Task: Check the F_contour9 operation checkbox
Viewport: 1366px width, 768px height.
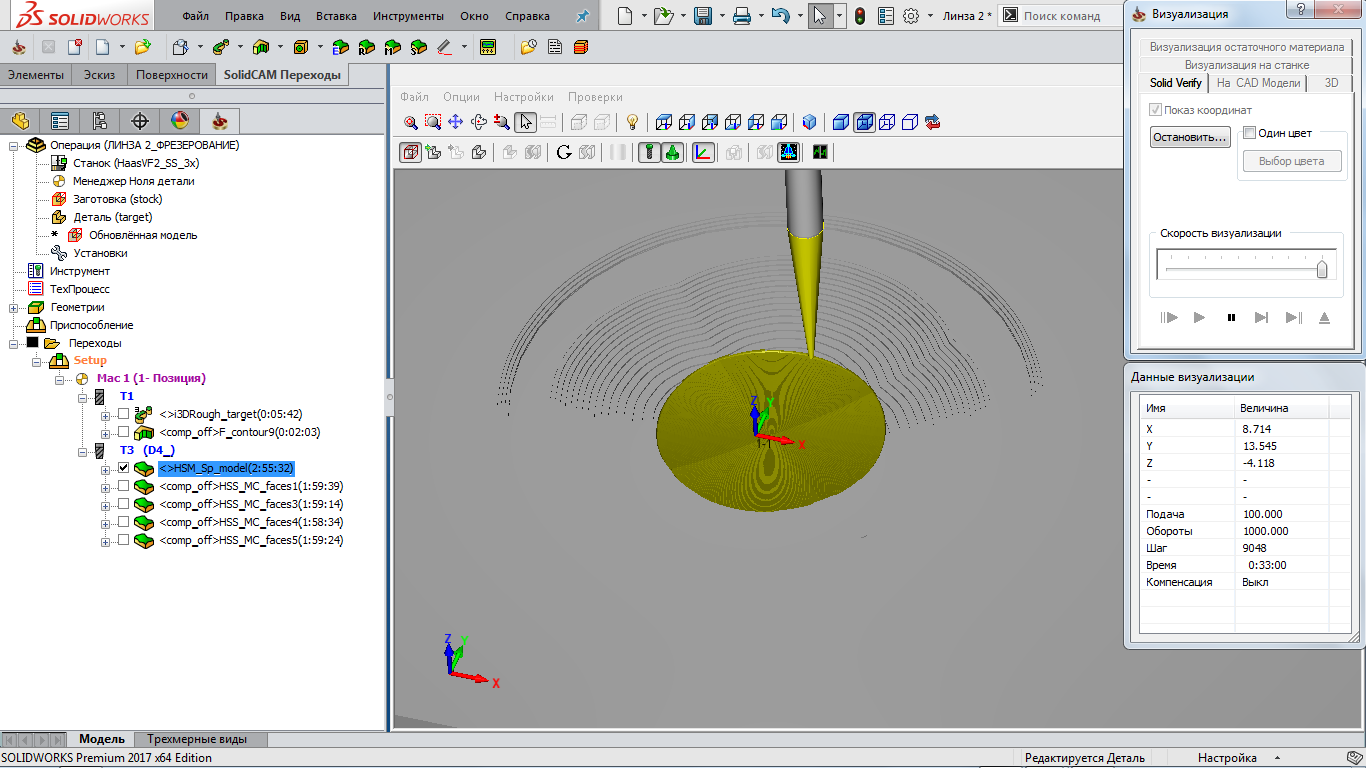Action: point(123,432)
